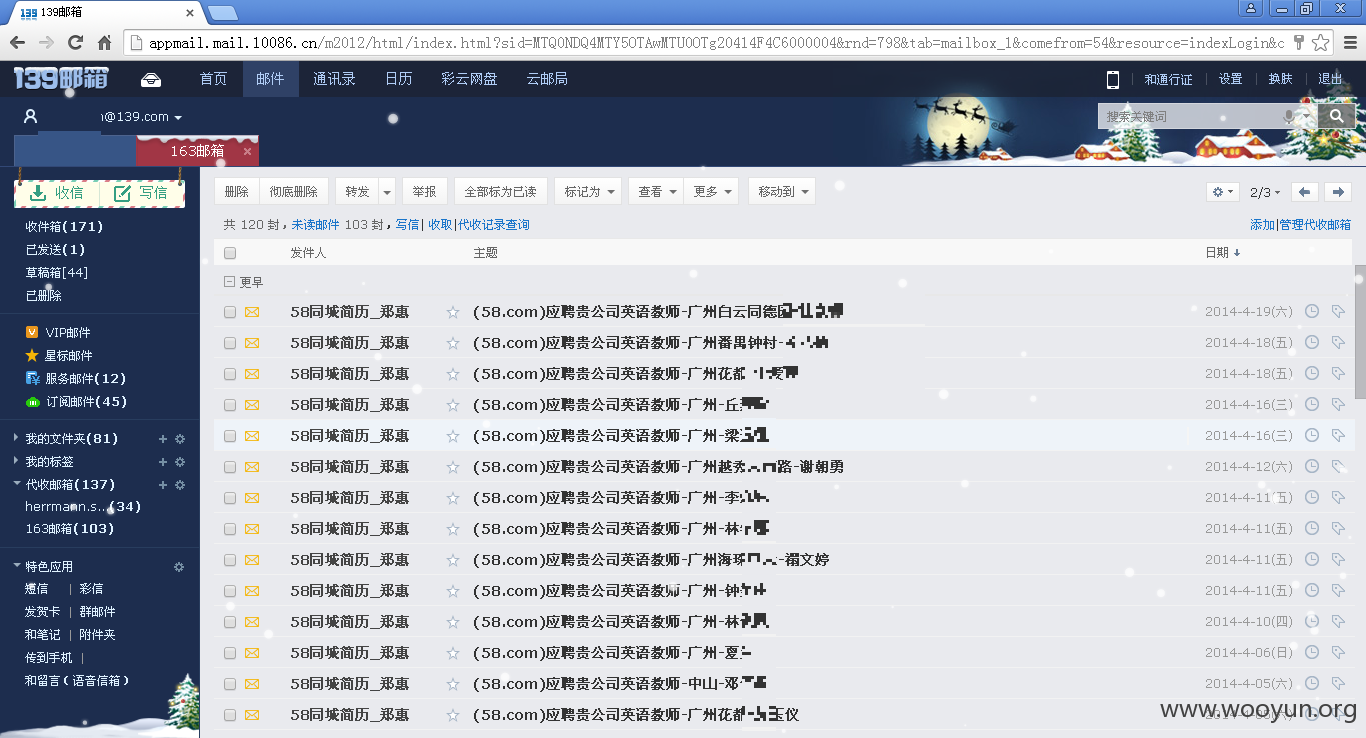The image size is (1366, 738).
Task: Bookmark the page with the browser star icon
Action: 1321,42
